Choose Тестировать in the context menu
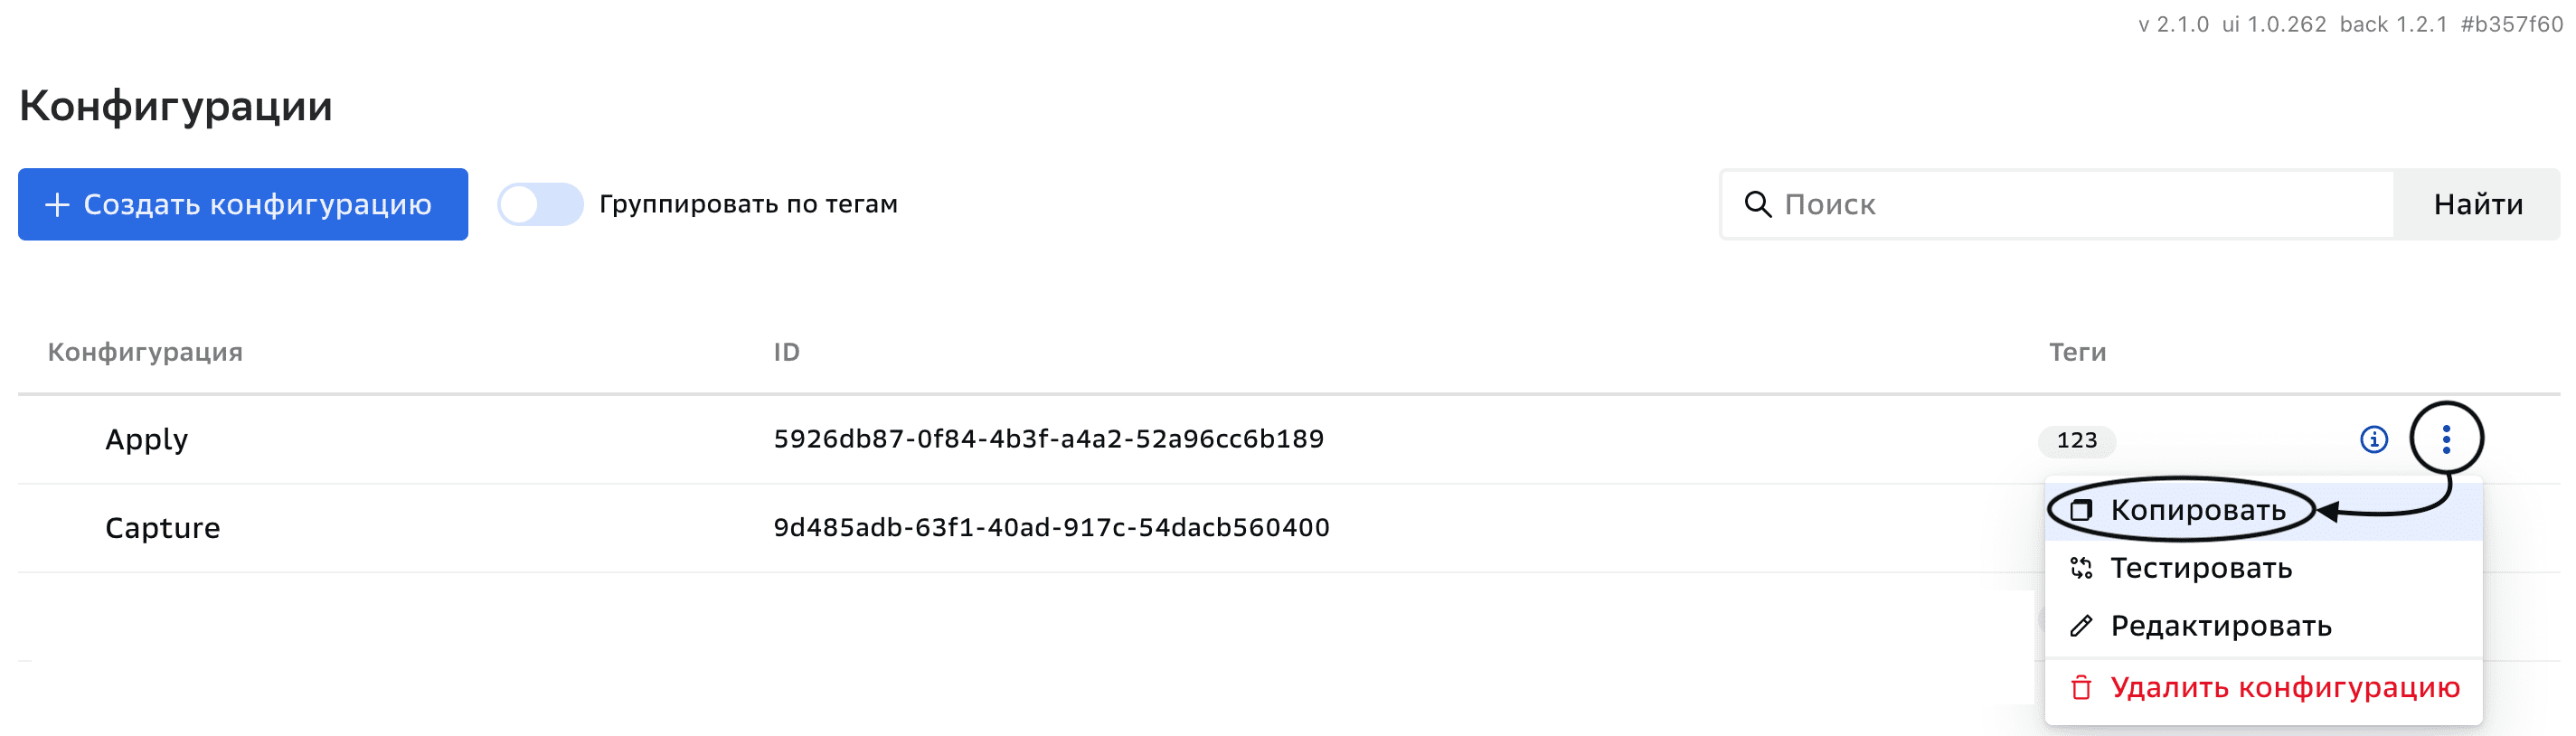 point(2201,568)
